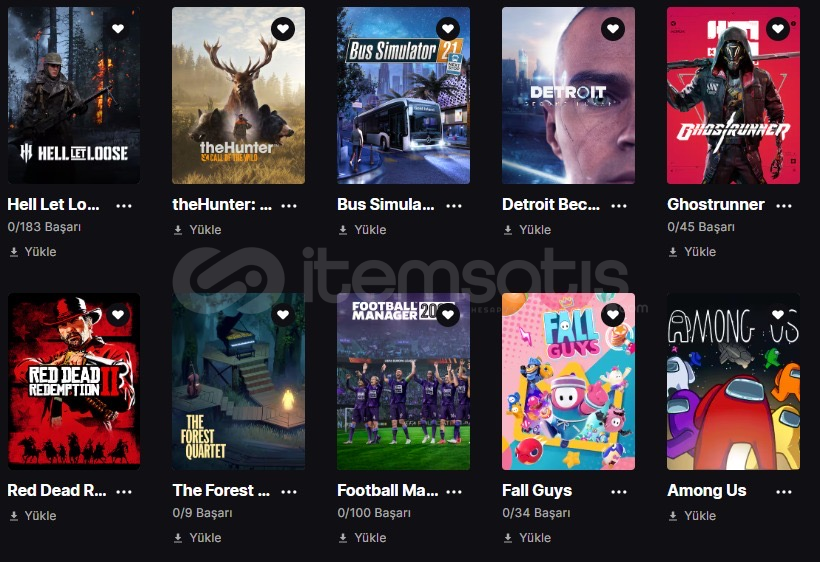
Task: Open more options for Detroit Become Human
Action: [x=619, y=205]
